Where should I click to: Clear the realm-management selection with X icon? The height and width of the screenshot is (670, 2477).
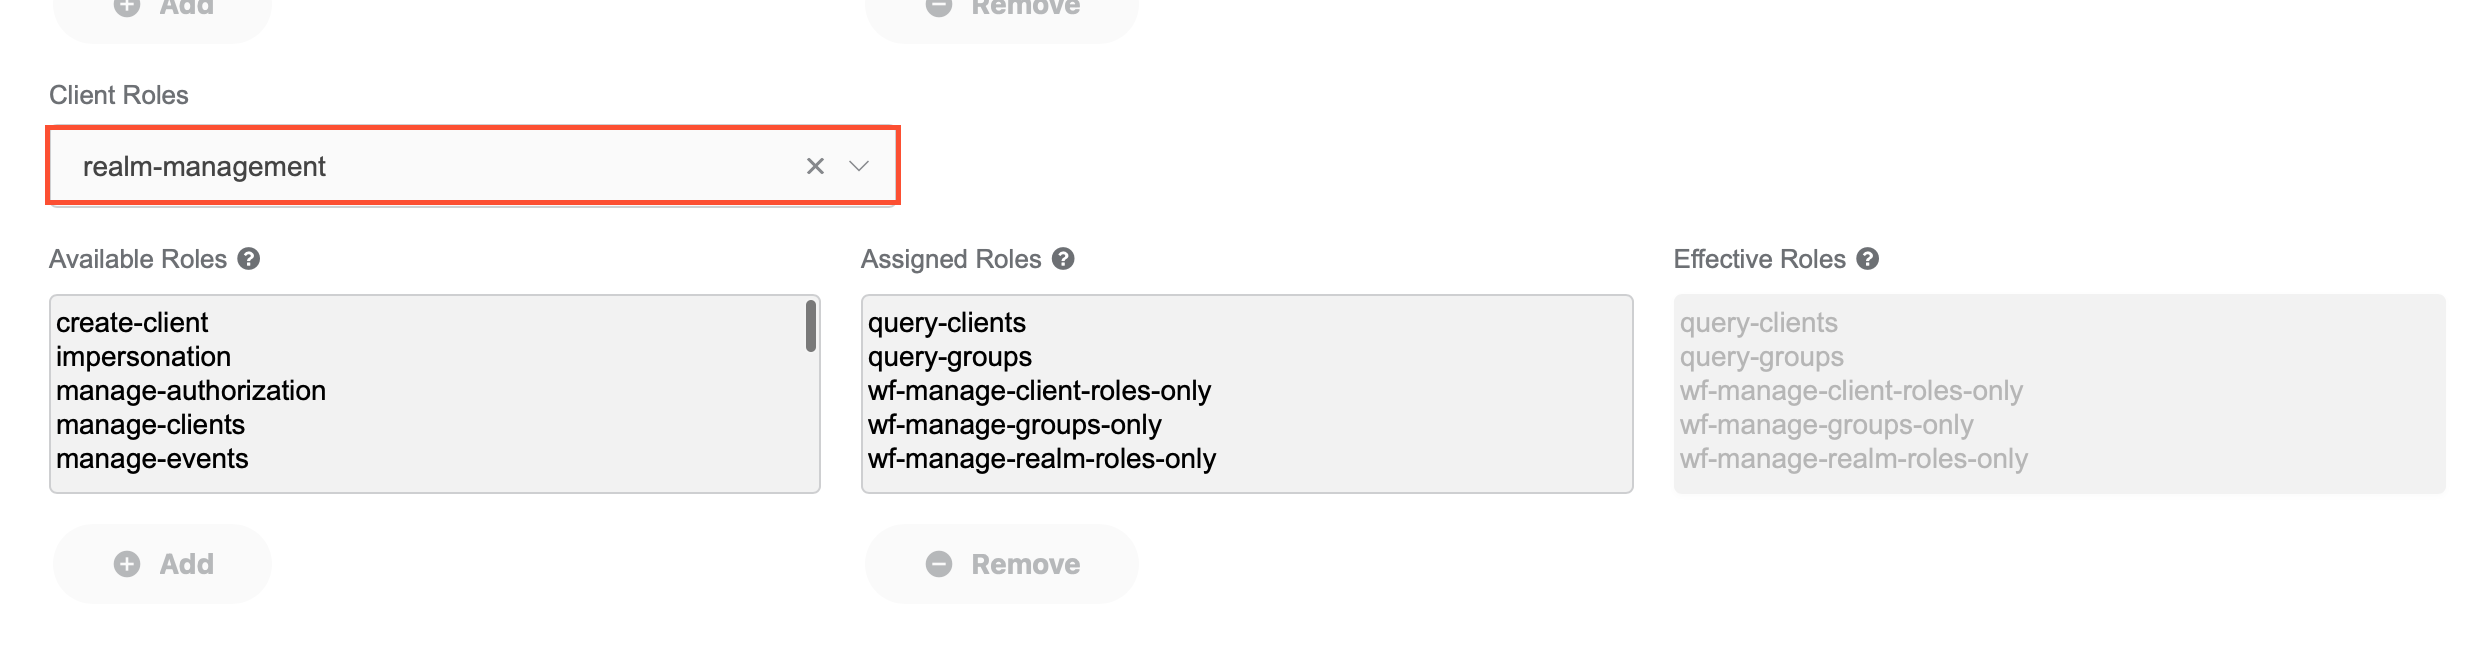coord(815,166)
